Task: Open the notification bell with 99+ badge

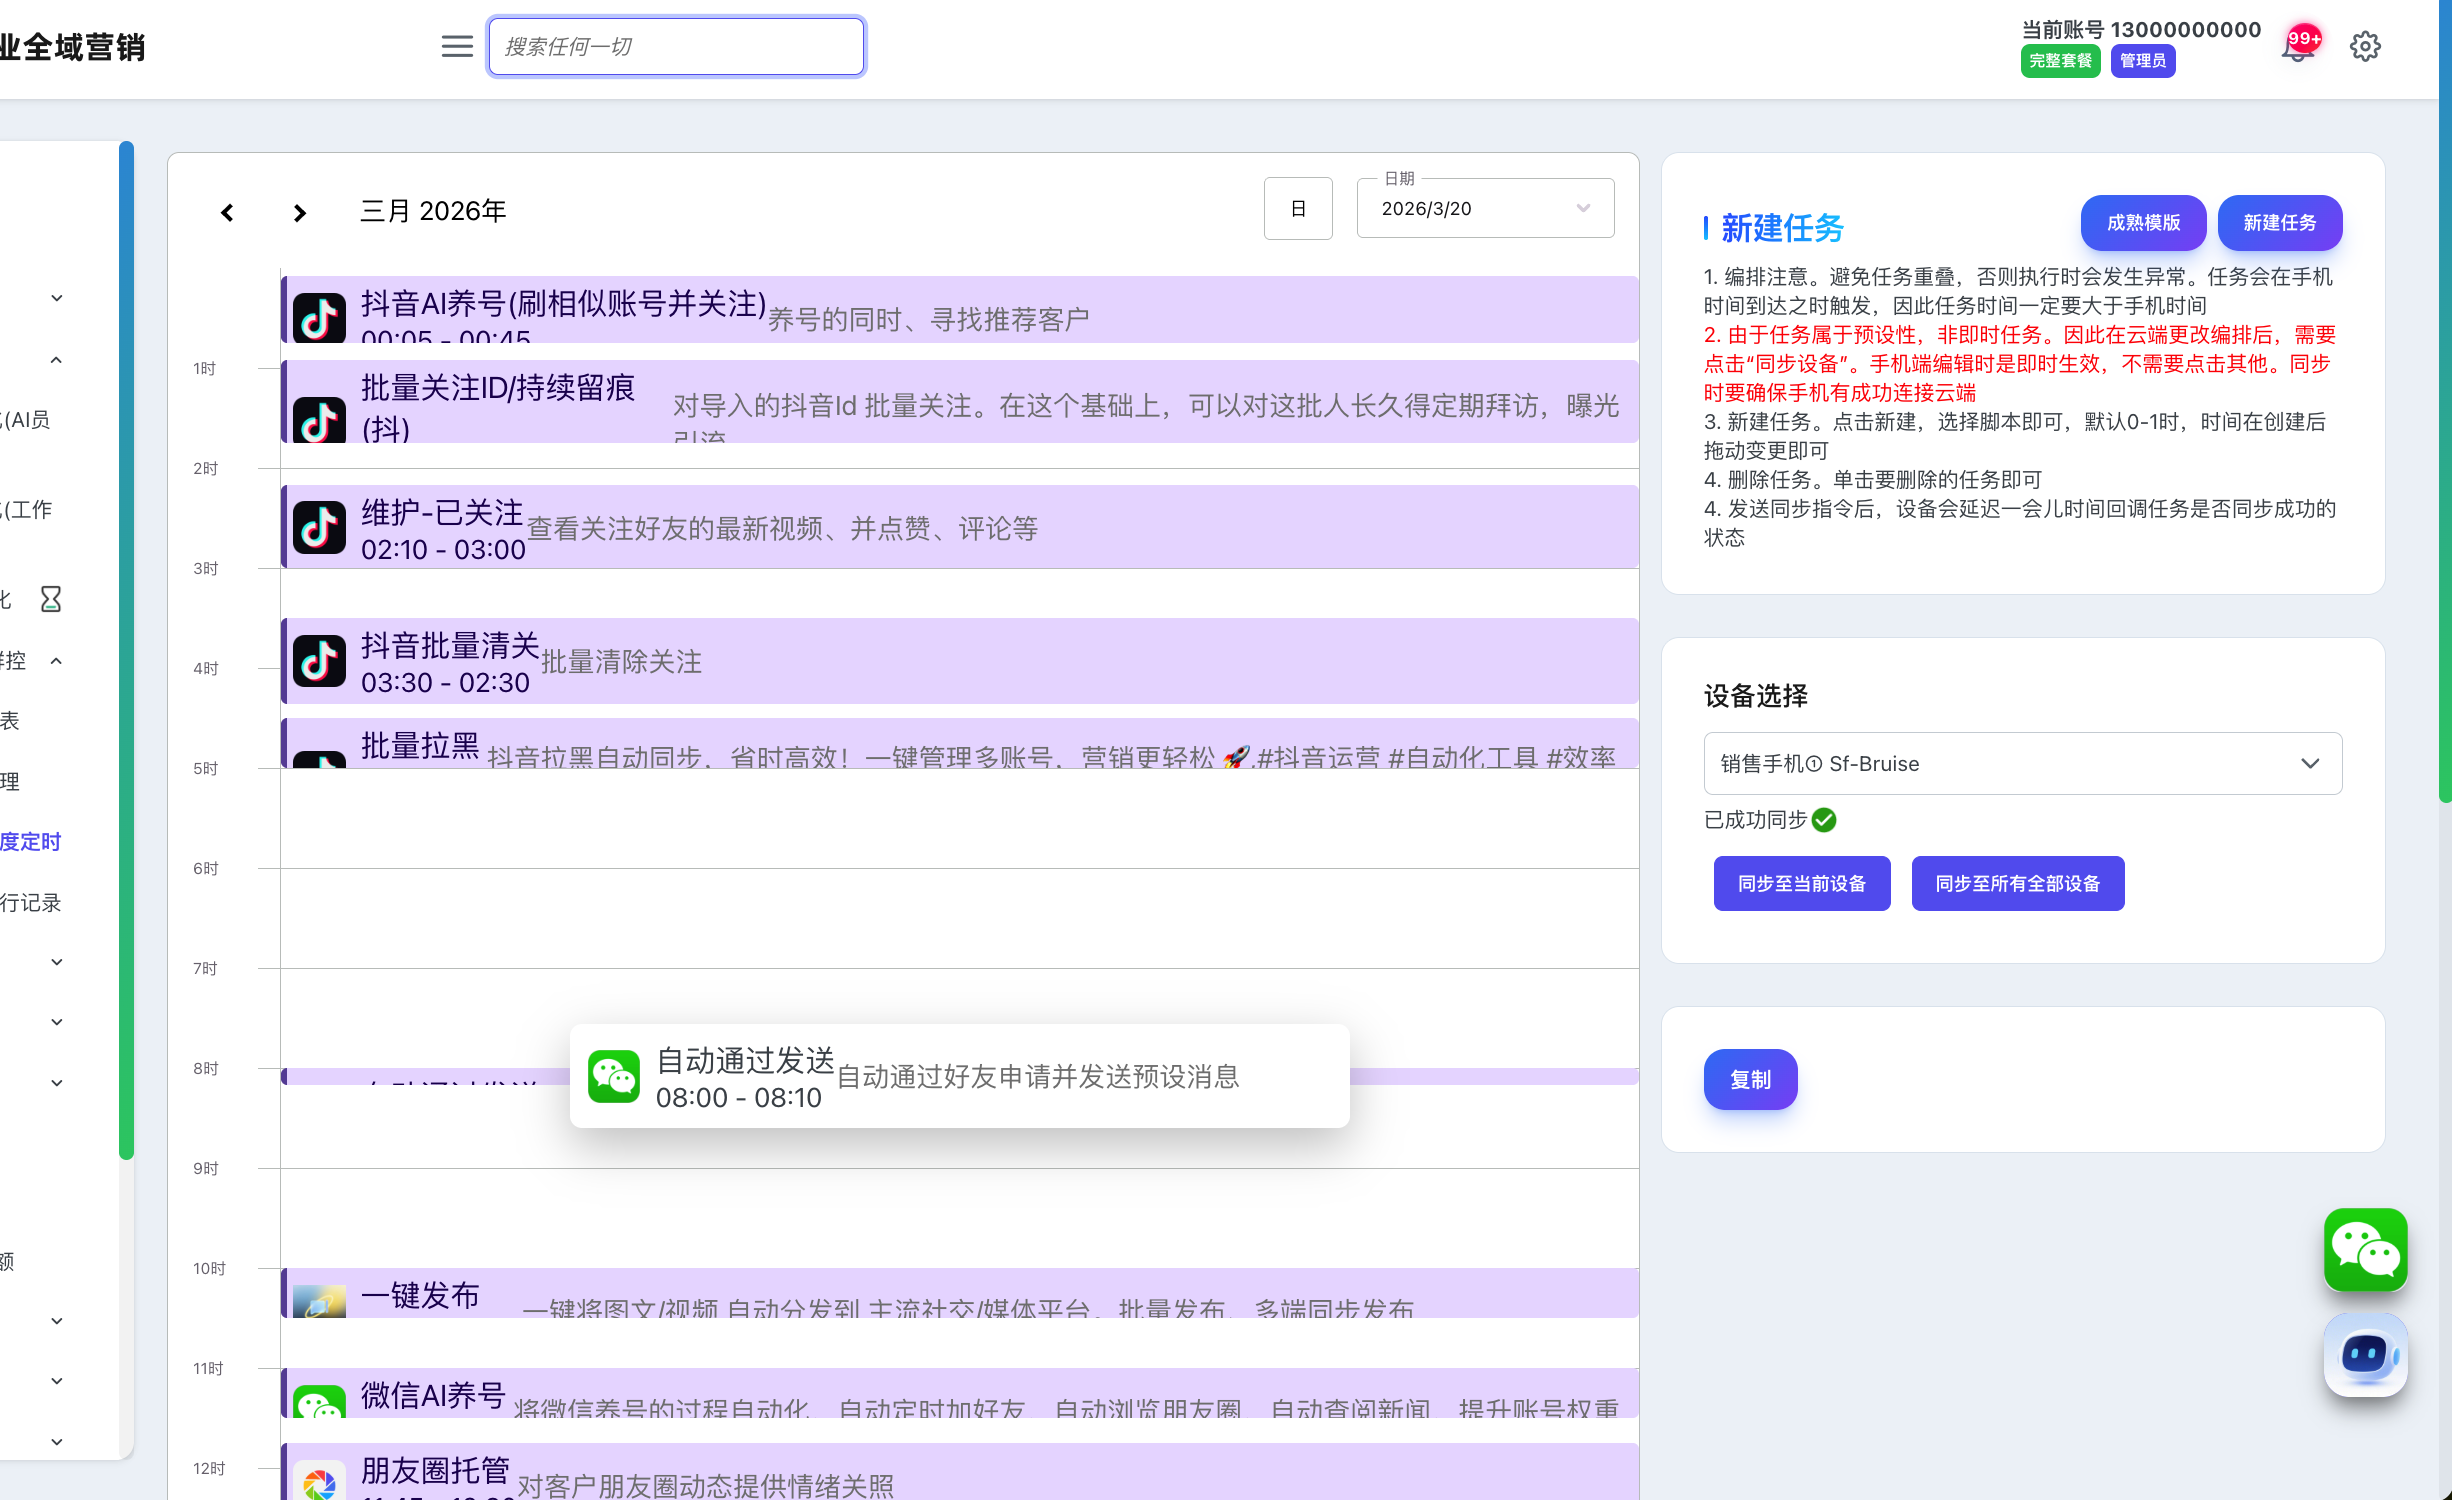Action: (2298, 47)
